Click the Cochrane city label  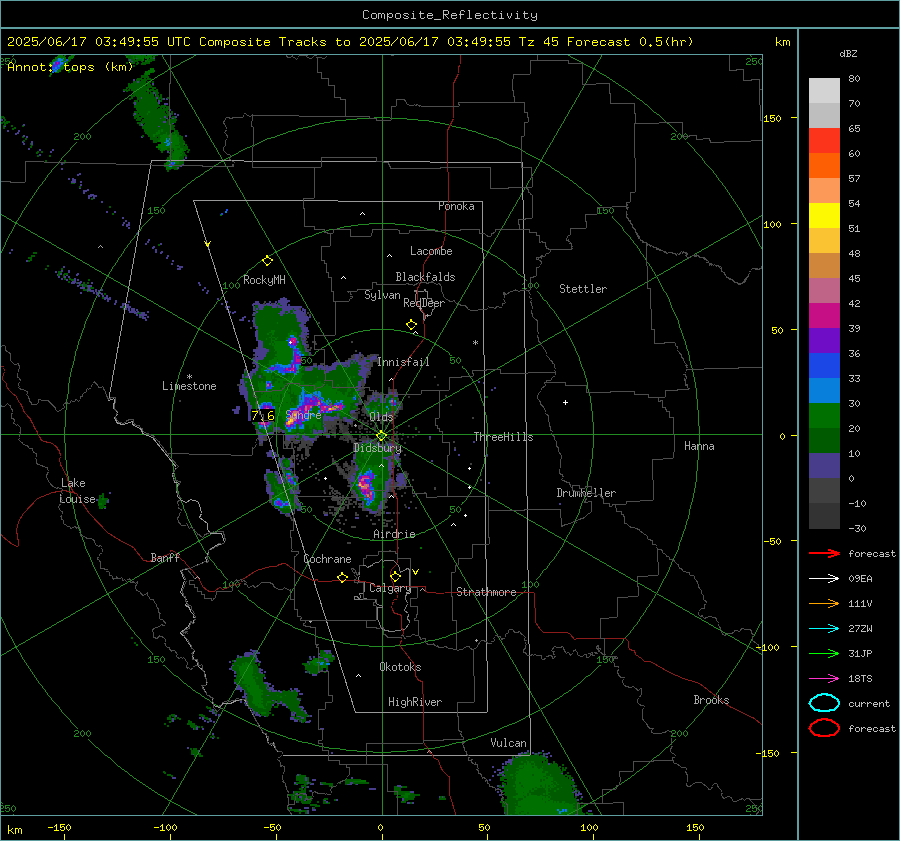327,559
